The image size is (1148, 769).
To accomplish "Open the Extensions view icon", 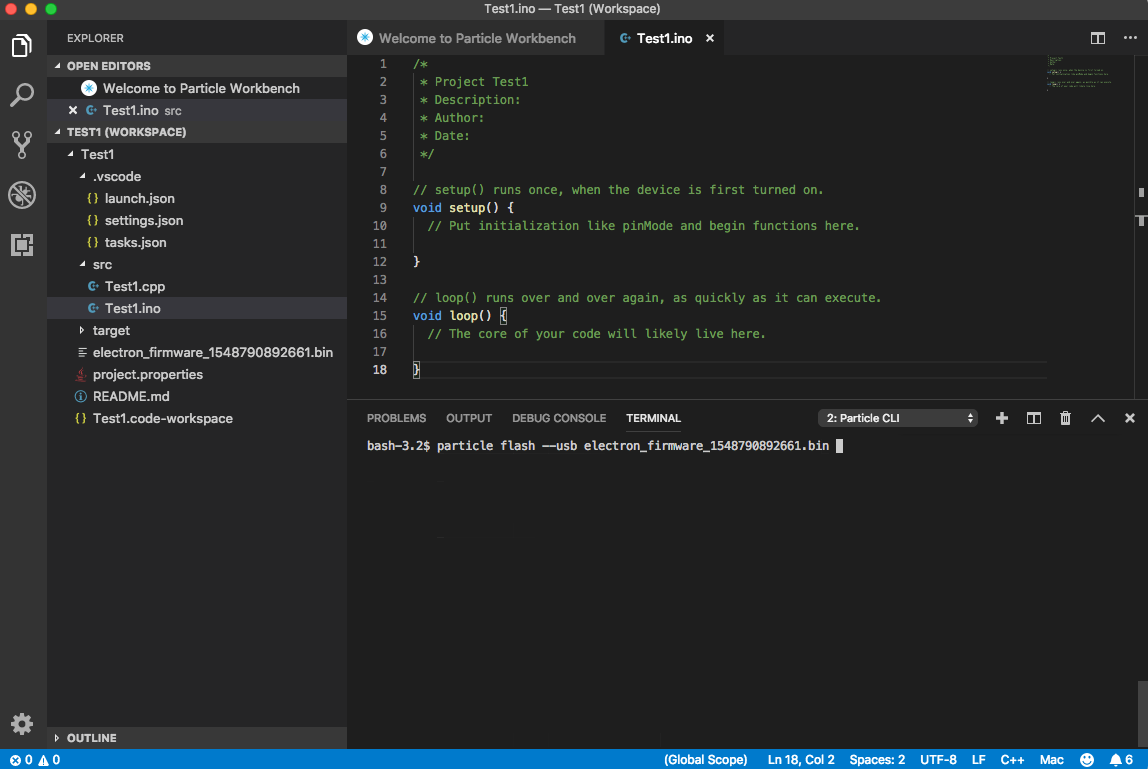I will click(22, 245).
